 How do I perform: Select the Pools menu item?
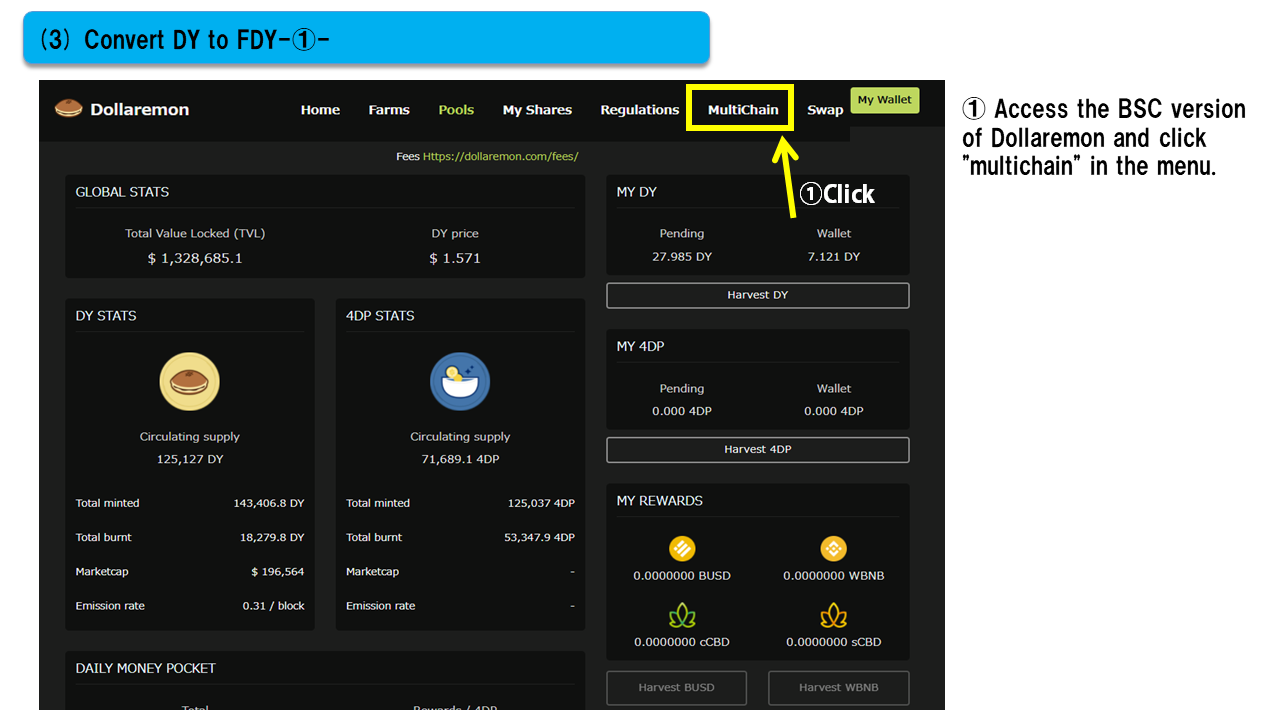point(456,110)
